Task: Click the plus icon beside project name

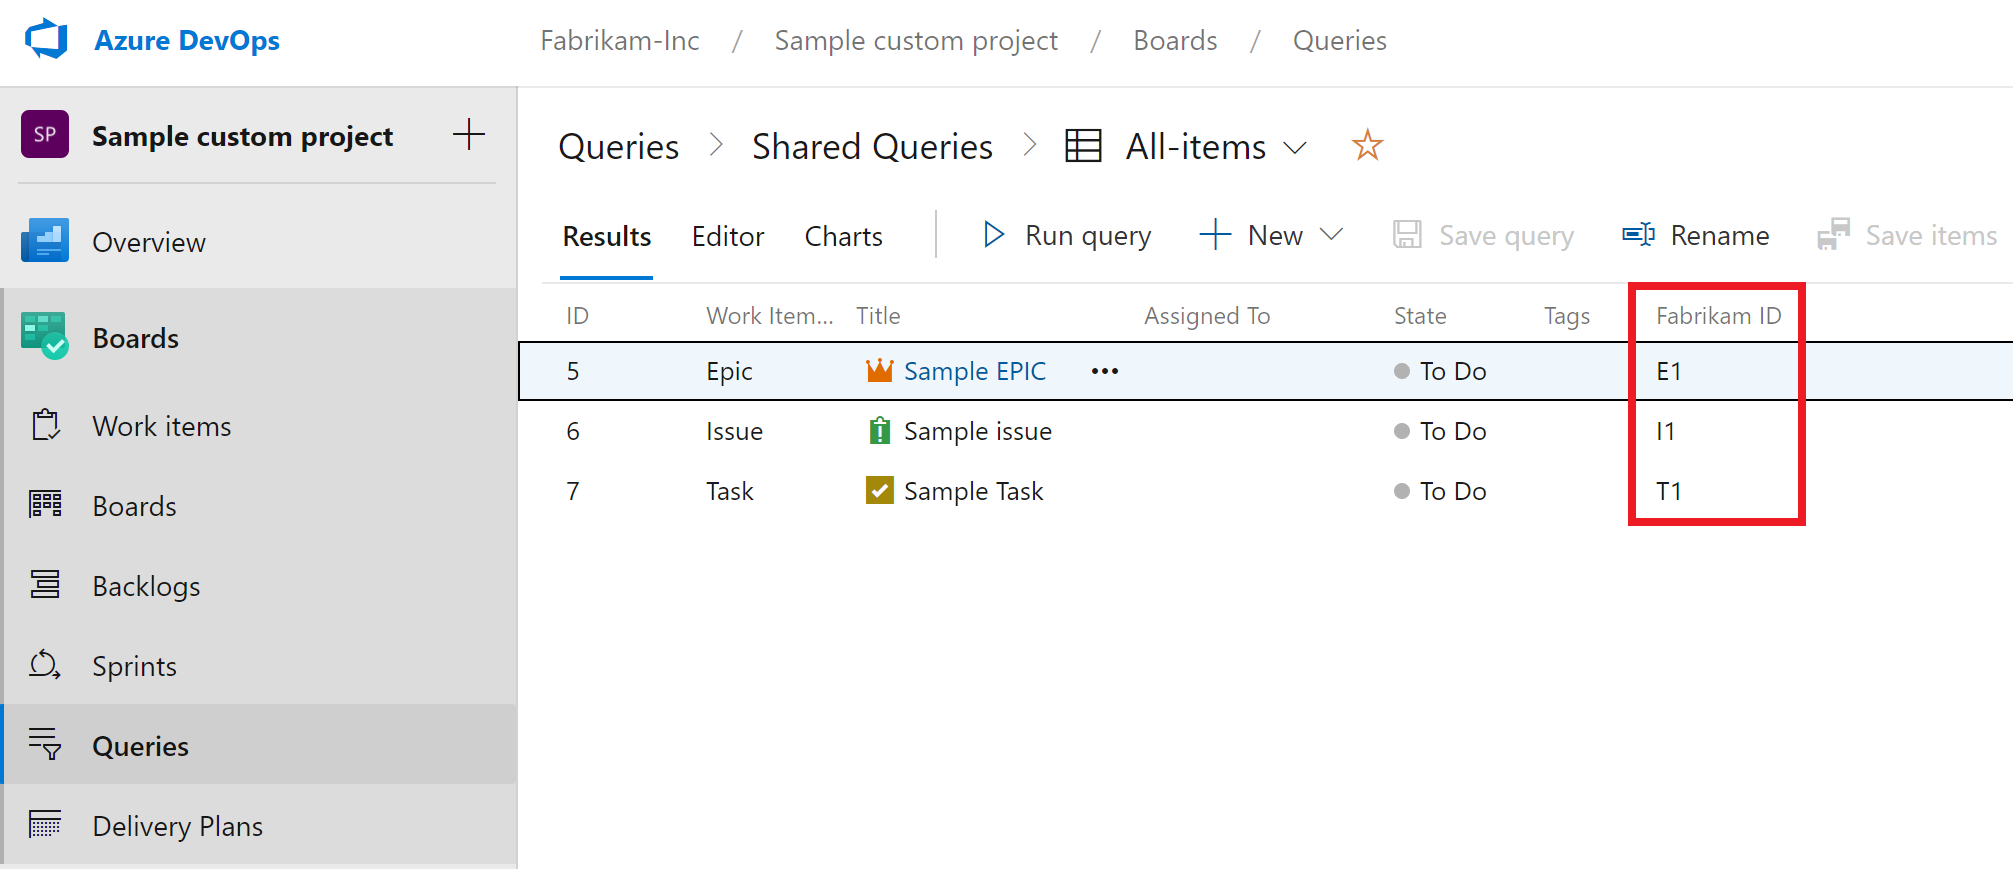Action: click(x=469, y=134)
